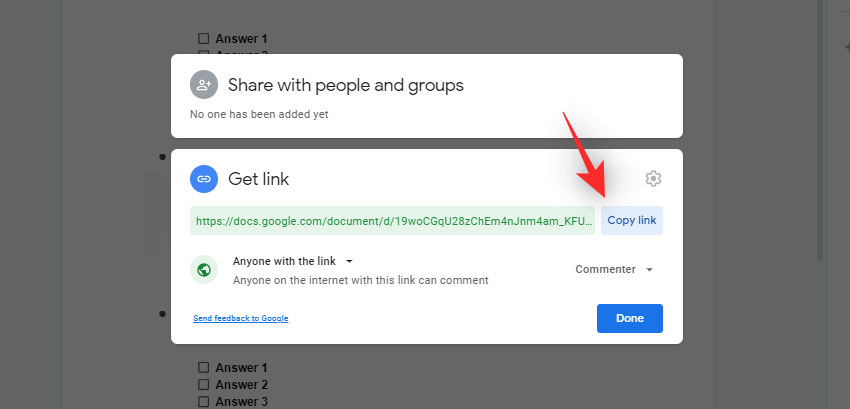Click 'Anyone on the internet with this link can comment'
This screenshot has width=850, height=409.
pos(360,280)
